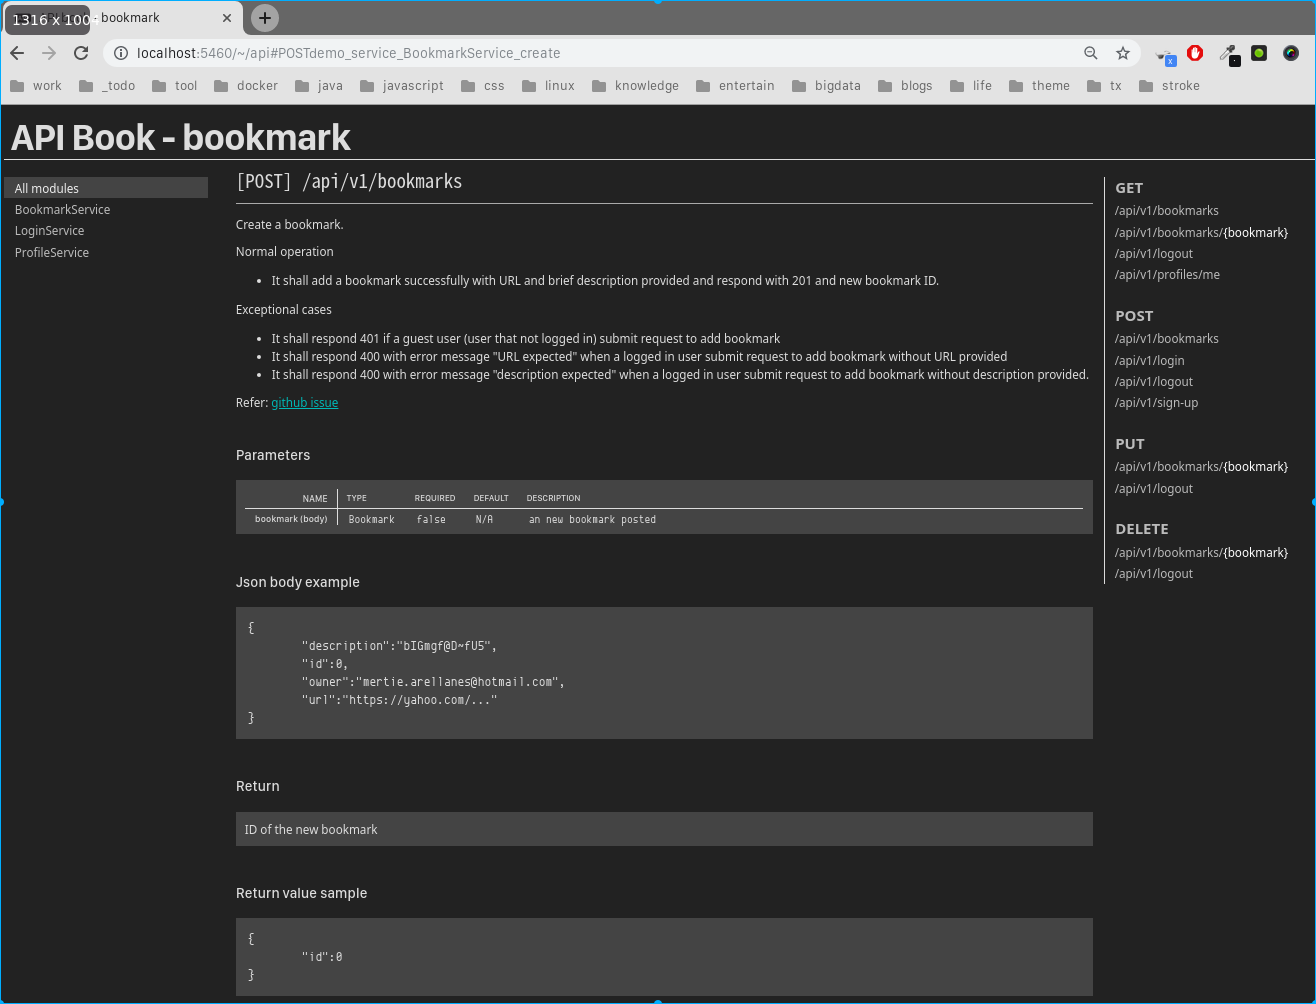Open the rainbow lens extension icon

[1291, 53]
